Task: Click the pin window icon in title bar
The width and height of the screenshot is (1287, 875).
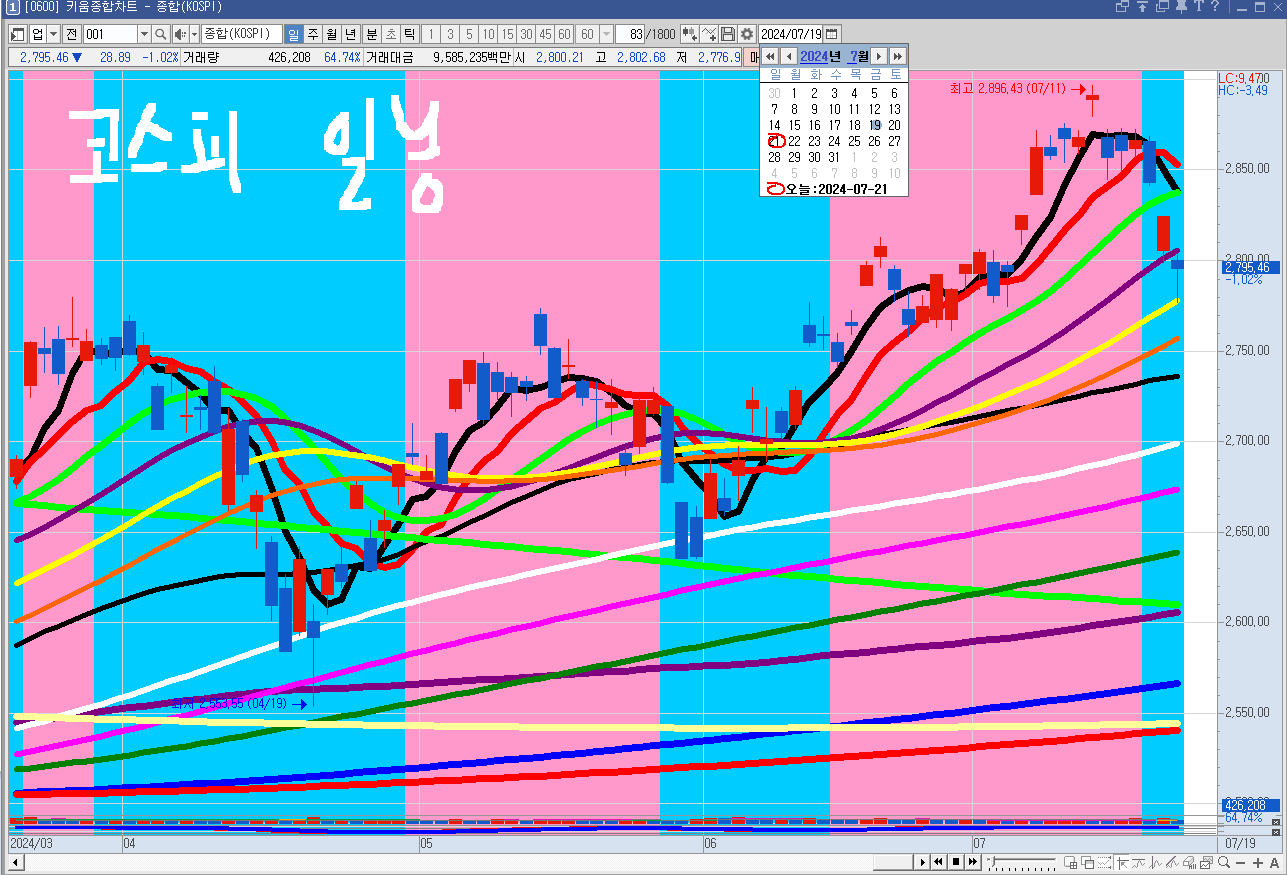Action: (x=1181, y=6)
